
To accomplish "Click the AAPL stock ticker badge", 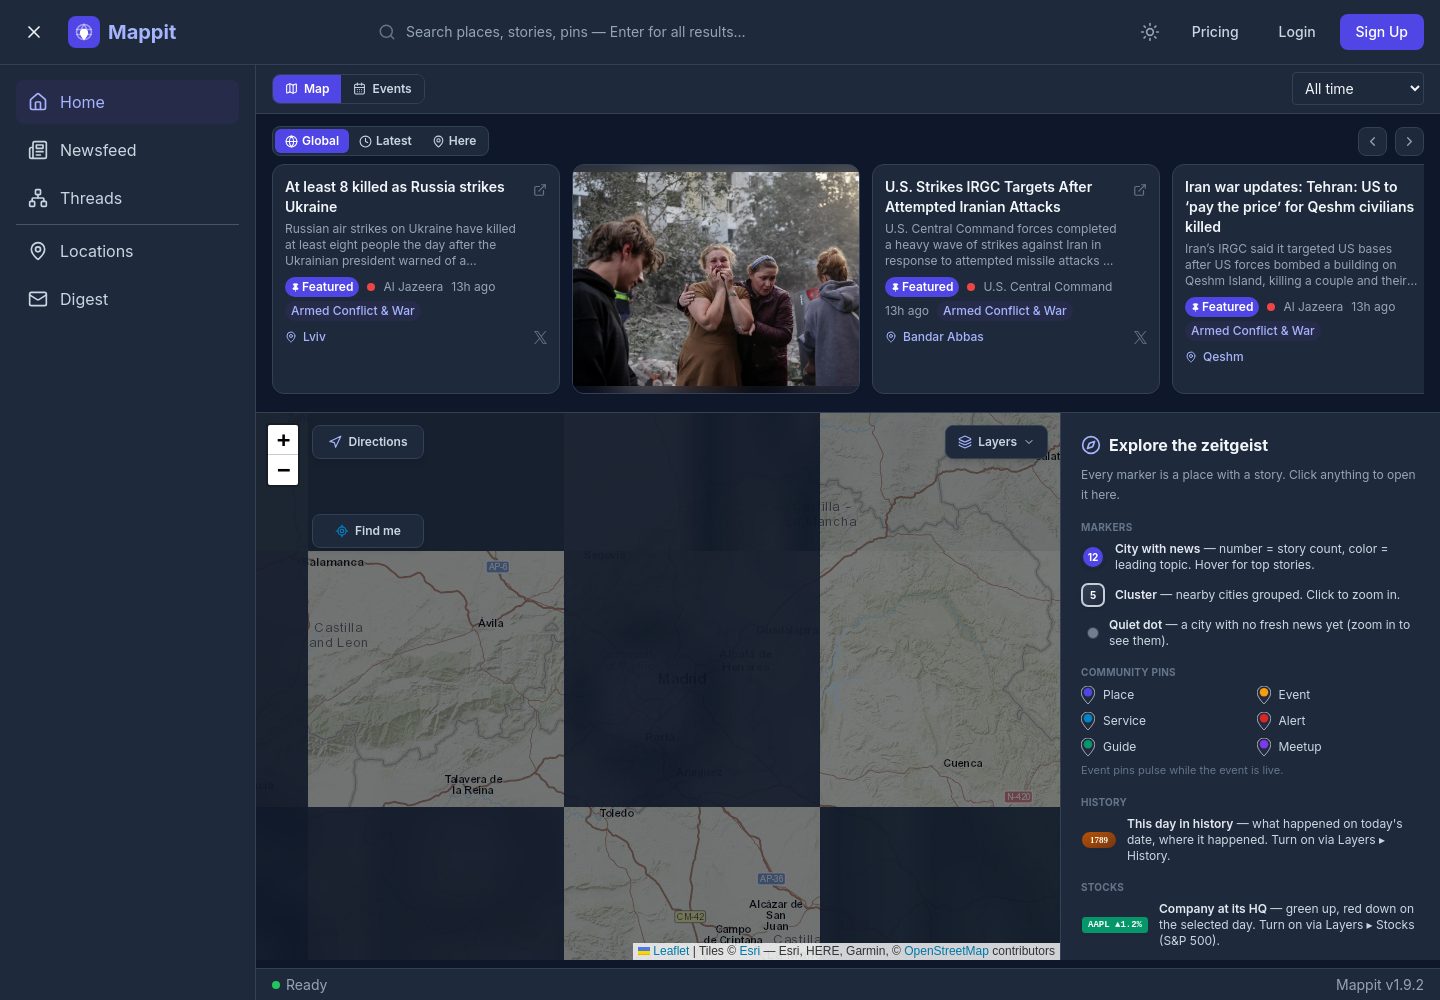I will click(1115, 925).
